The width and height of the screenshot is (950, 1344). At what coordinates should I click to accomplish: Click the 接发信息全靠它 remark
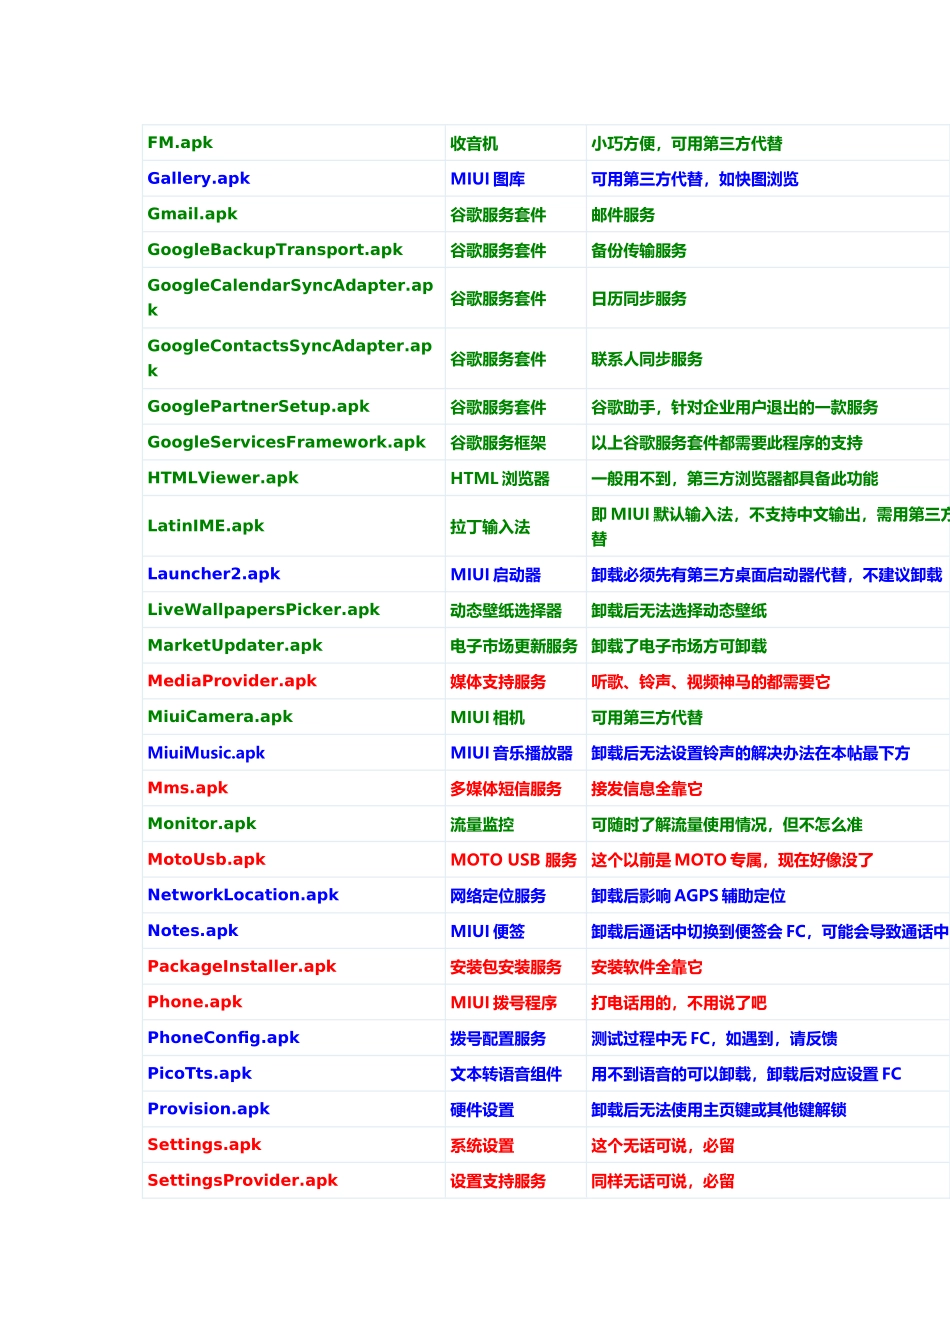click(x=647, y=789)
